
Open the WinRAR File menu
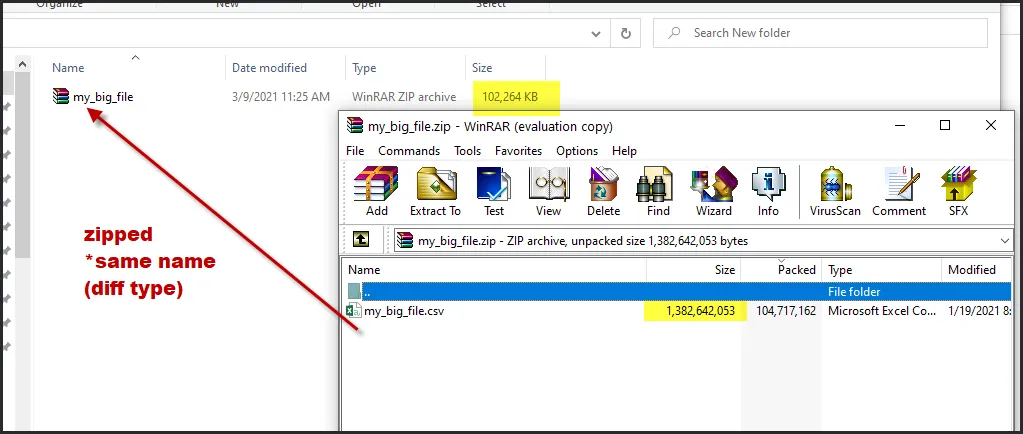coord(355,151)
